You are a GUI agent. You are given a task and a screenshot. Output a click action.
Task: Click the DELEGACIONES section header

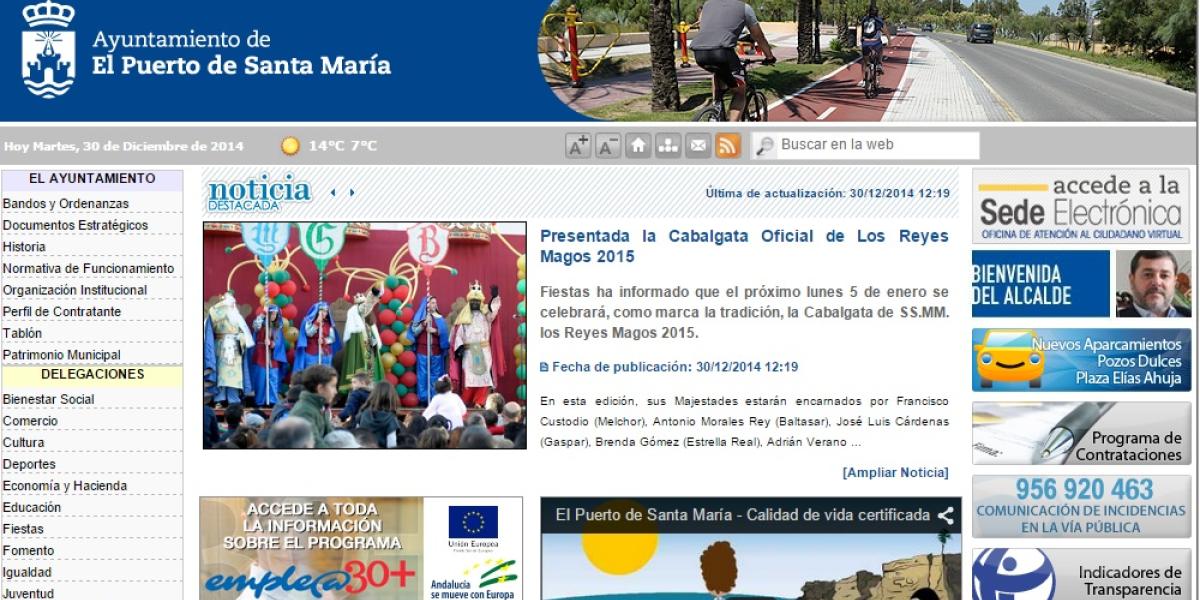coord(92,375)
